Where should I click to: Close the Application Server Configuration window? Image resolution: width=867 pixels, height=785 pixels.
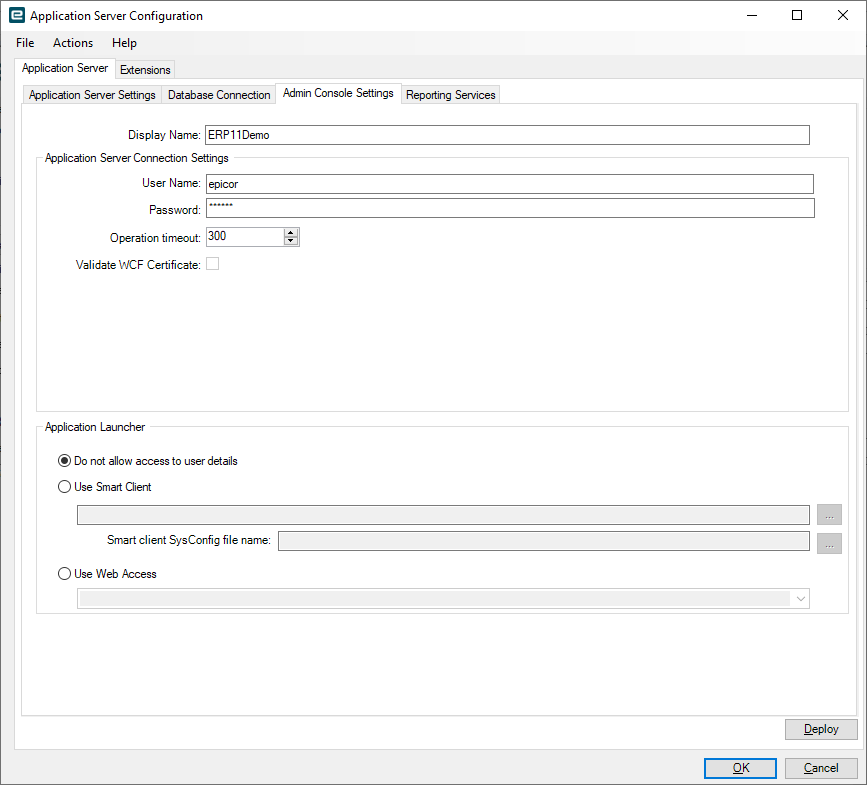coord(843,15)
